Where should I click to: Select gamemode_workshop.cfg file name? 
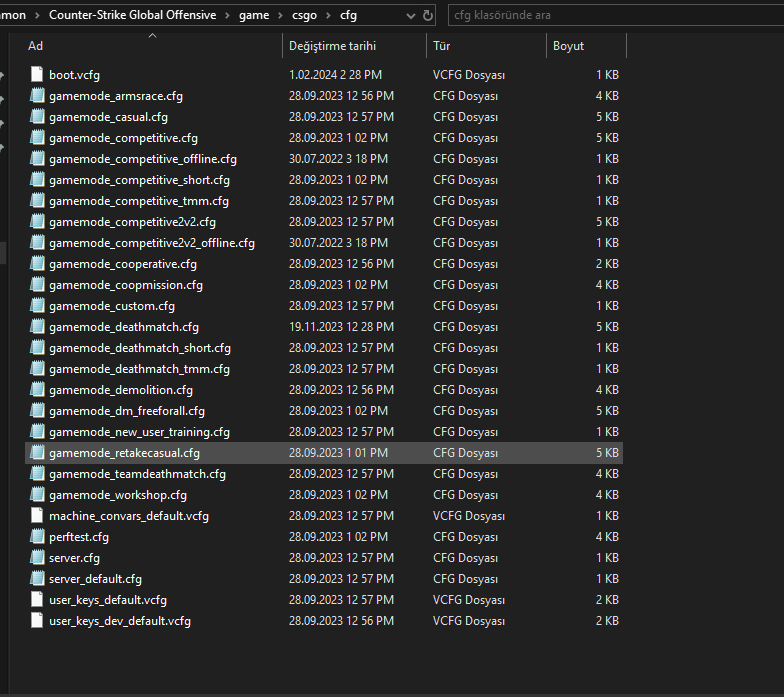118,495
